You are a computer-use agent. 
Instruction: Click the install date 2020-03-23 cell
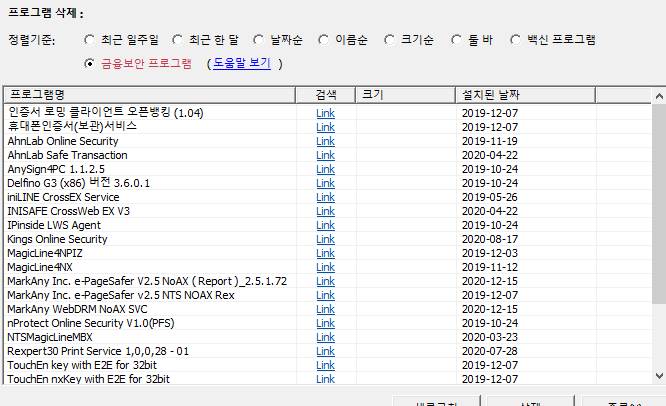490,337
